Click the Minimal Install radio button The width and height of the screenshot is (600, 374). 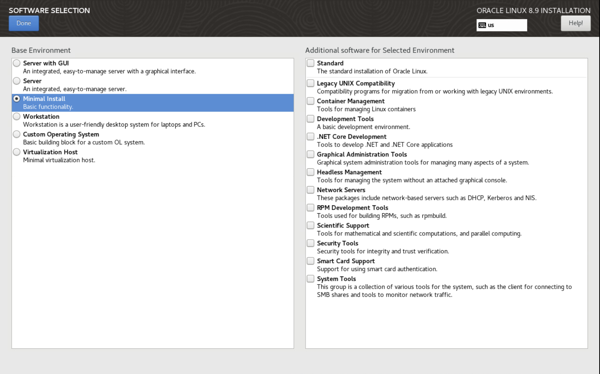(16, 98)
